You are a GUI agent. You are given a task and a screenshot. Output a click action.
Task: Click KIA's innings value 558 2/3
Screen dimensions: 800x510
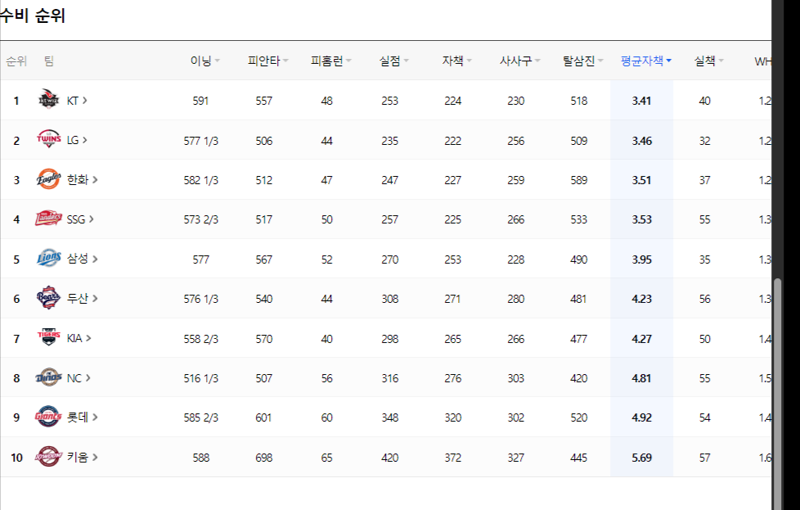pyautogui.click(x=201, y=339)
